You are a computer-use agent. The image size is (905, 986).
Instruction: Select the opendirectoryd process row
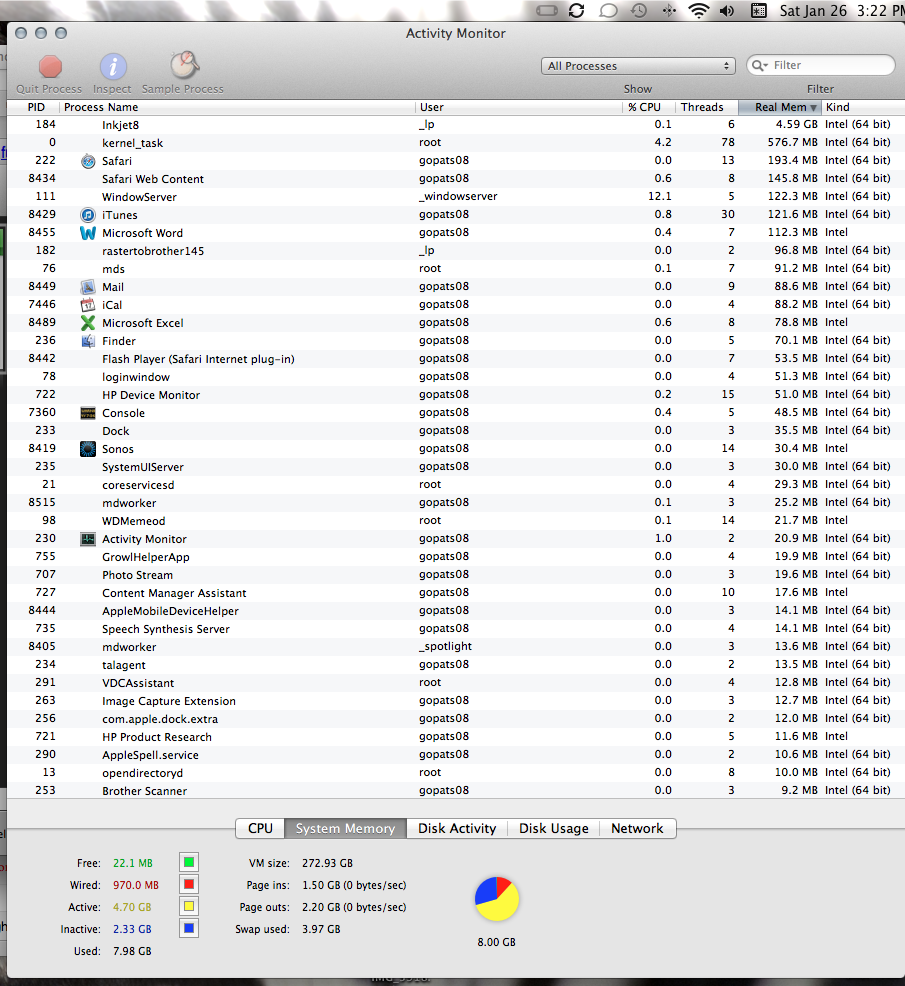coord(456,773)
